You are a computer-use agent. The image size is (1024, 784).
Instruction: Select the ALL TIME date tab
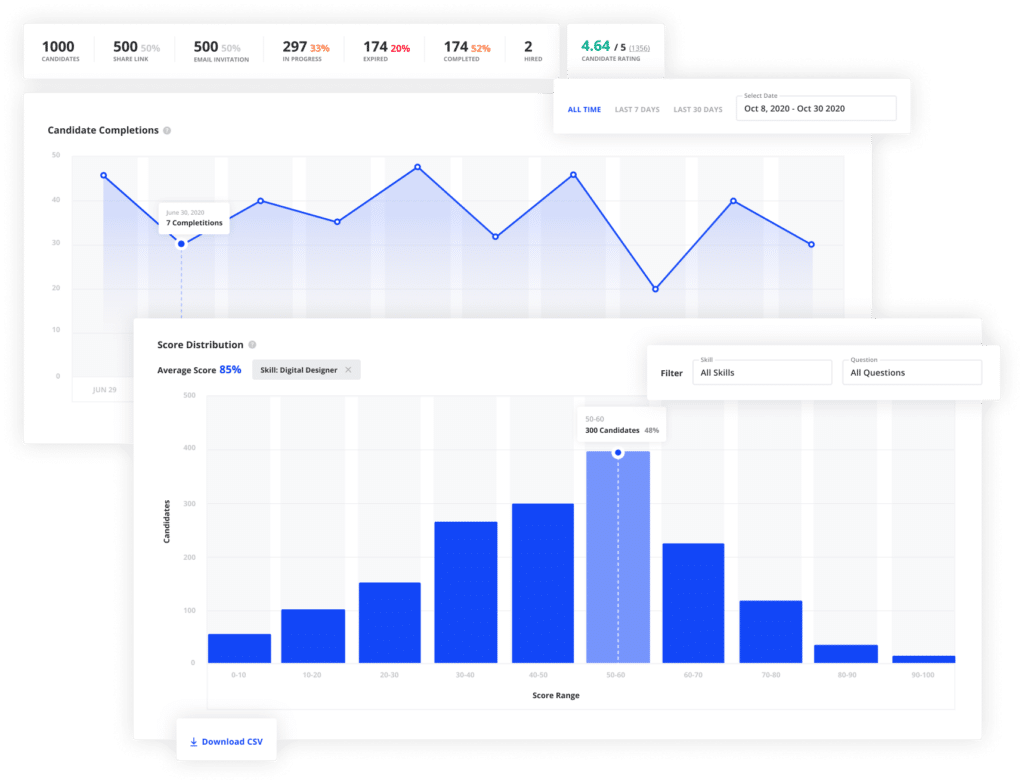pos(584,109)
